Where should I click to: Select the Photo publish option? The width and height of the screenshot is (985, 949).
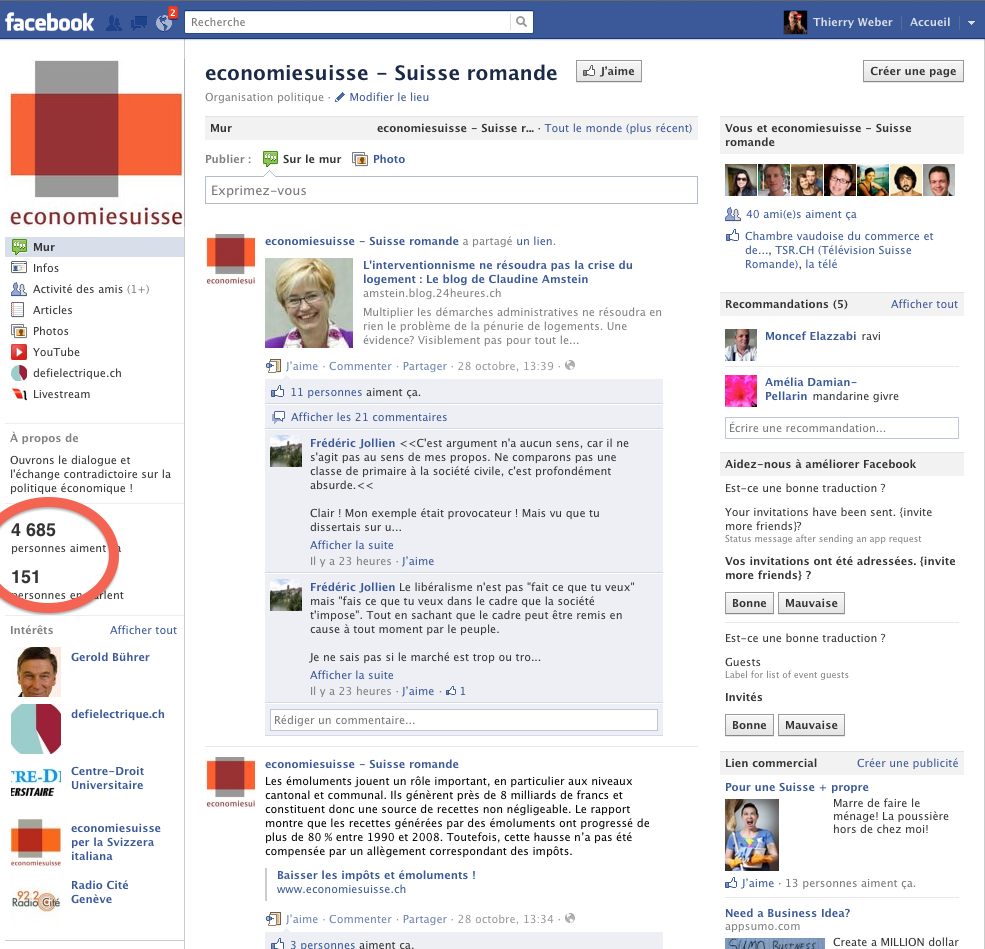[379, 159]
